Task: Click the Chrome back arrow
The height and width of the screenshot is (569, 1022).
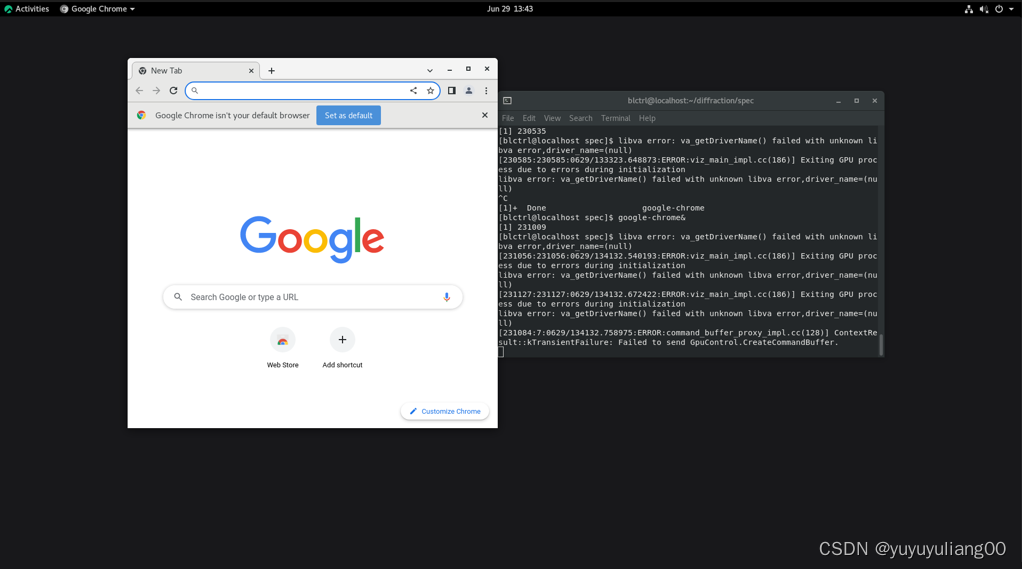Action: (x=139, y=91)
